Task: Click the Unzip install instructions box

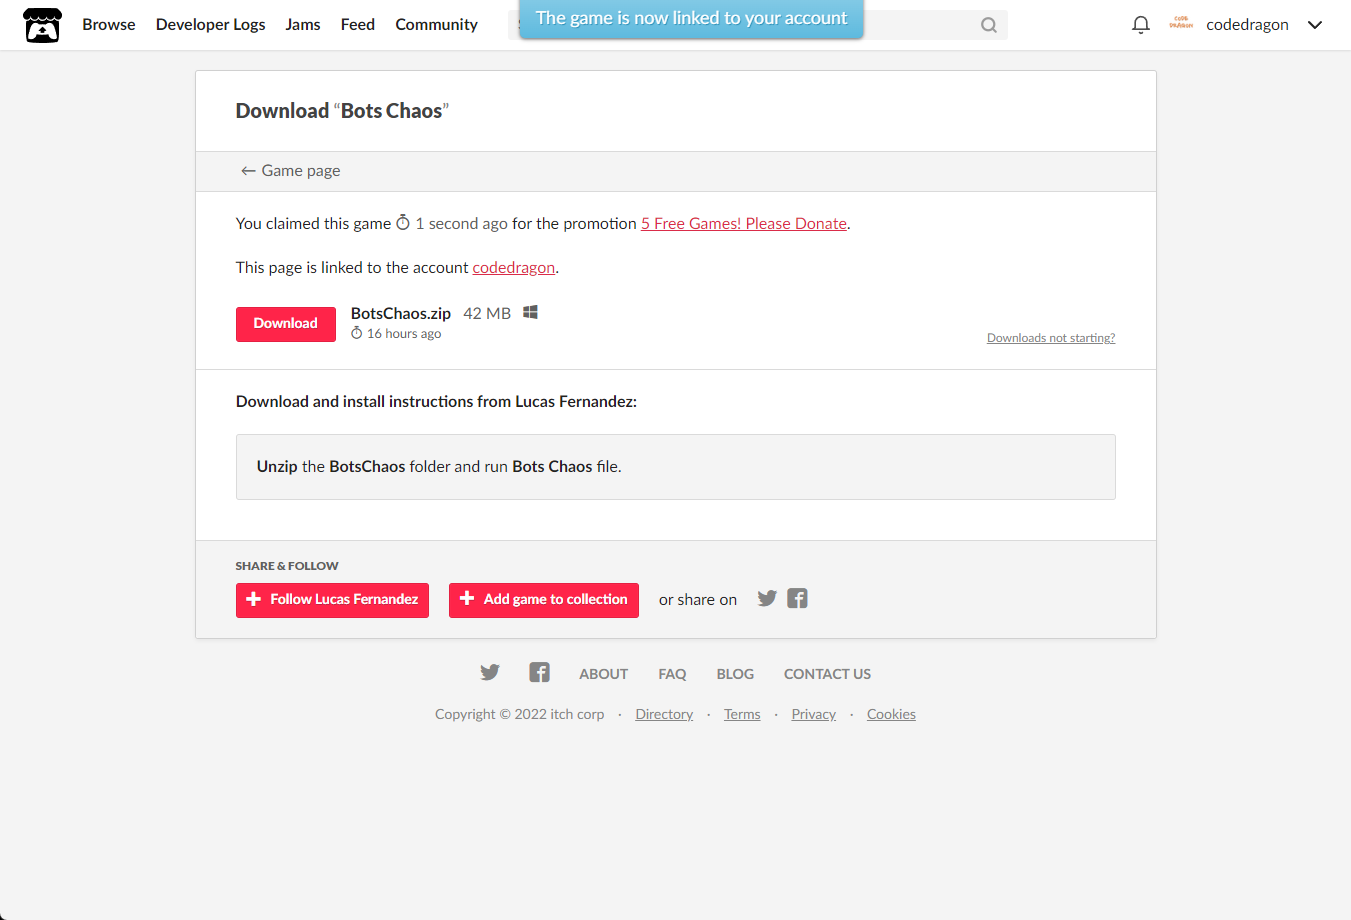Action: pos(676,467)
